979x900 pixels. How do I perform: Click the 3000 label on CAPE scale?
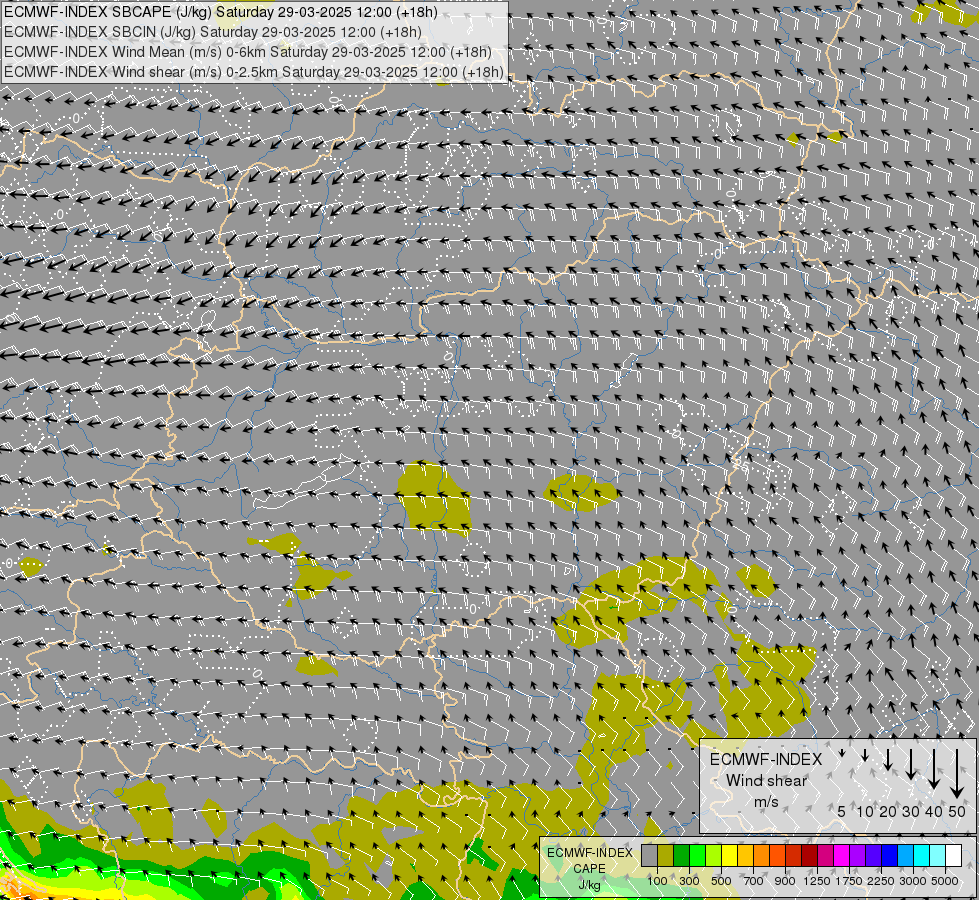point(913,881)
